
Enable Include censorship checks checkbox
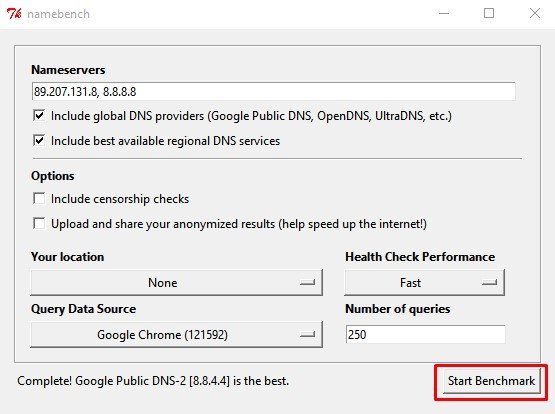(39, 199)
